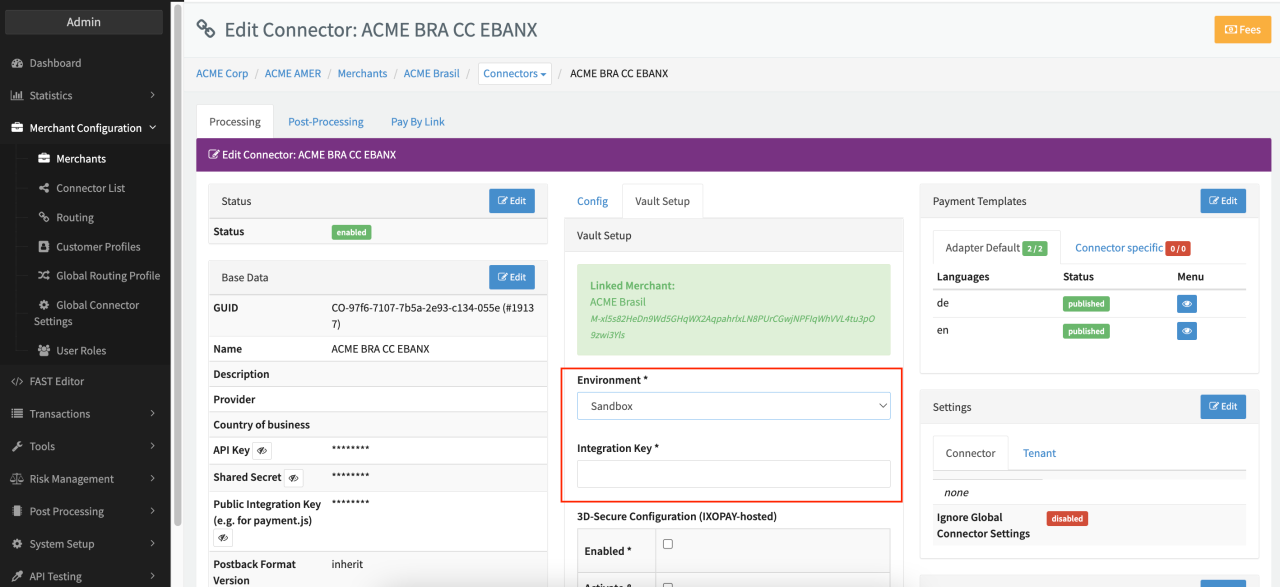Click the Risk Management scales icon
Image resolution: width=1280 pixels, height=587 pixels.
17,479
